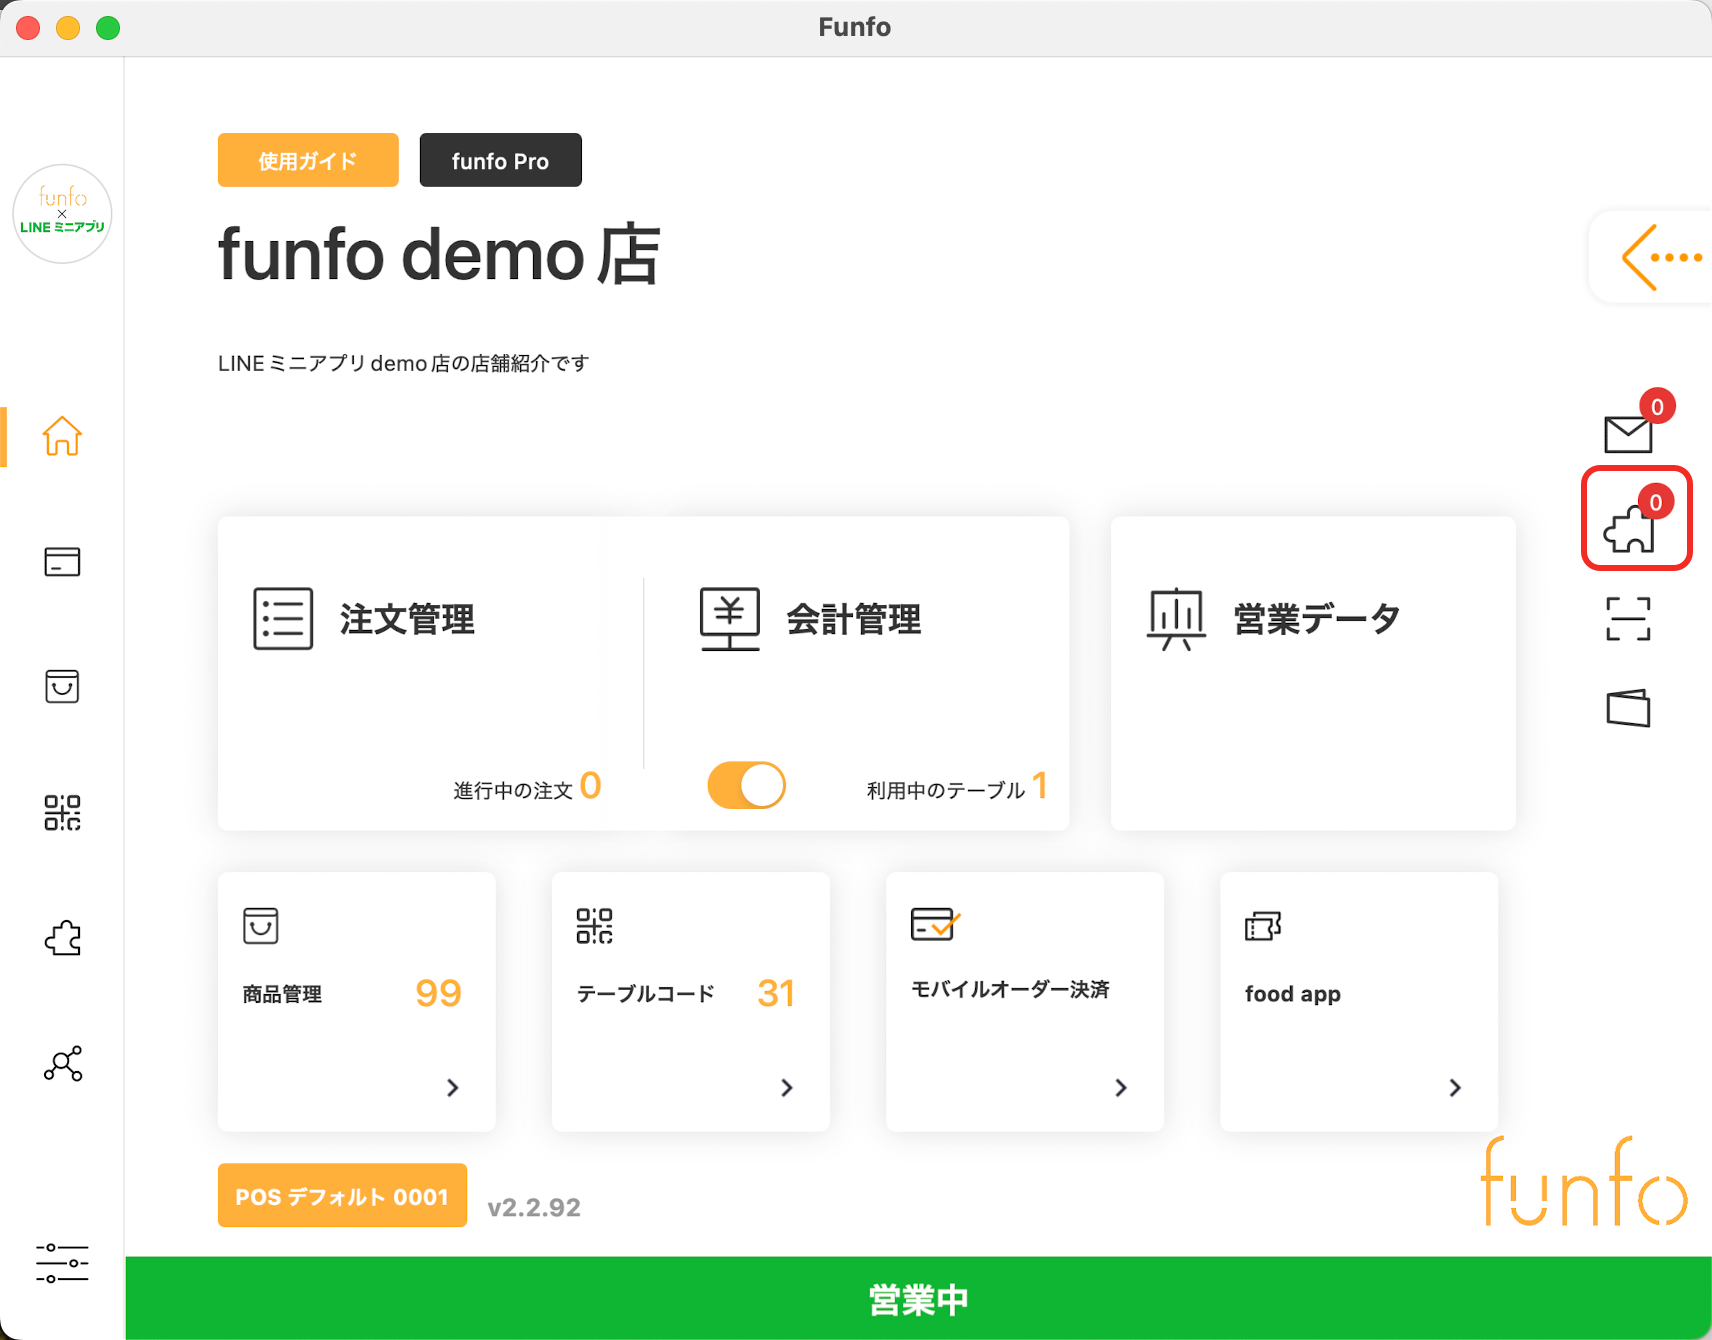The width and height of the screenshot is (1712, 1340).
Task: Click the food app label
Action: 1292,994
